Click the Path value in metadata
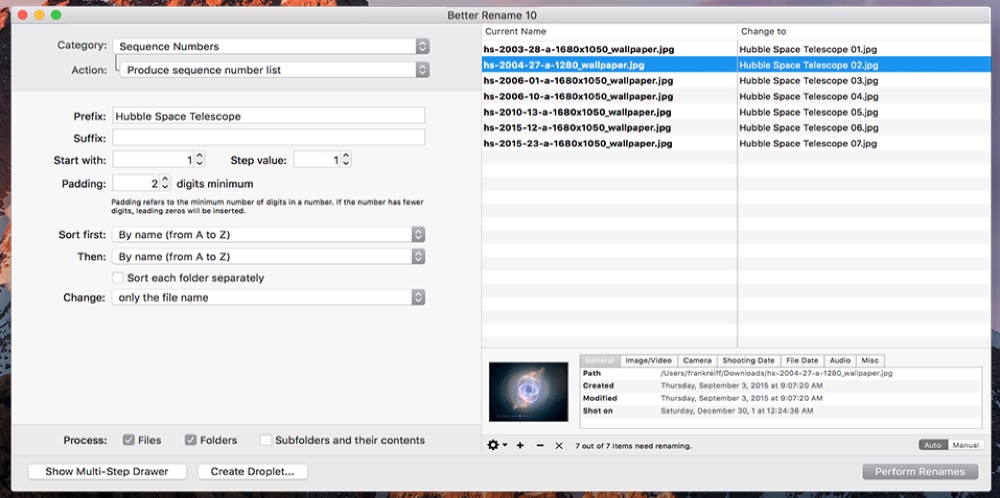This screenshot has width=1000, height=498. (x=776, y=373)
